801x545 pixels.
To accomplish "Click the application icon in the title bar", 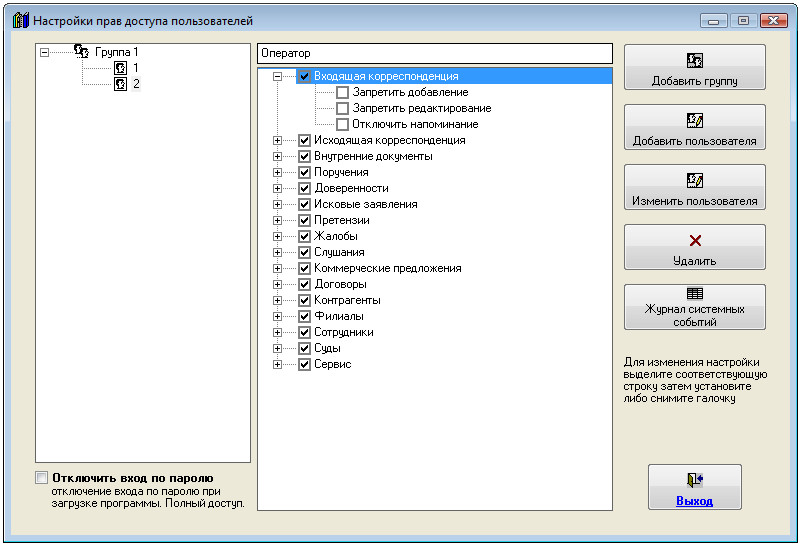I will click(21, 20).
